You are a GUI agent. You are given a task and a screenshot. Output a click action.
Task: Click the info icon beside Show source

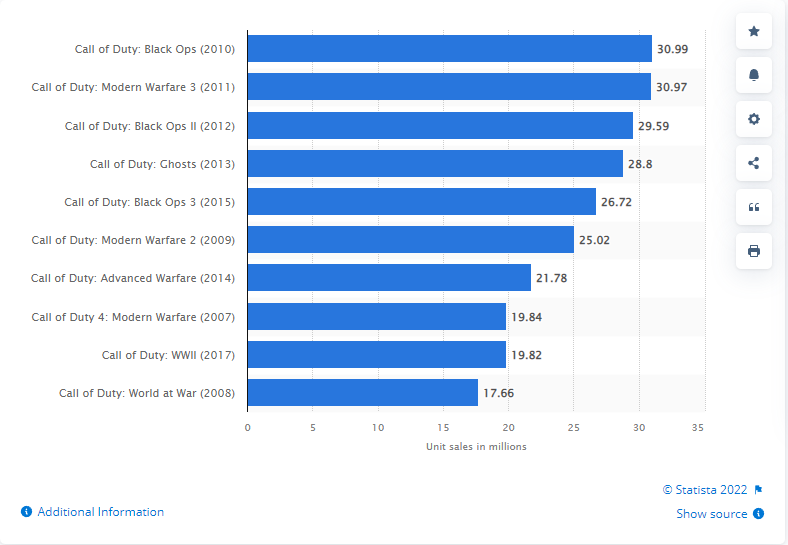(759, 514)
